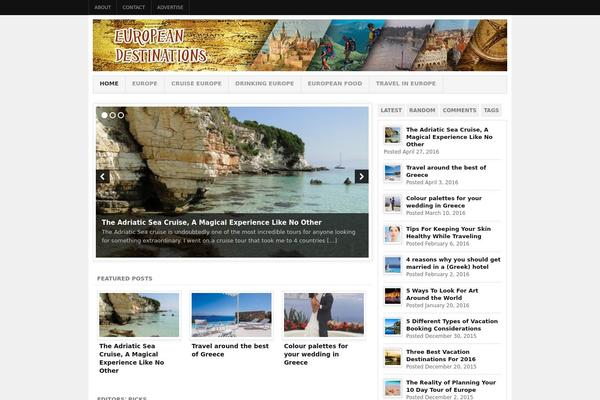
Task: Switch to the Tags tab
Action: pyautogui.click(x=491, y=110)
